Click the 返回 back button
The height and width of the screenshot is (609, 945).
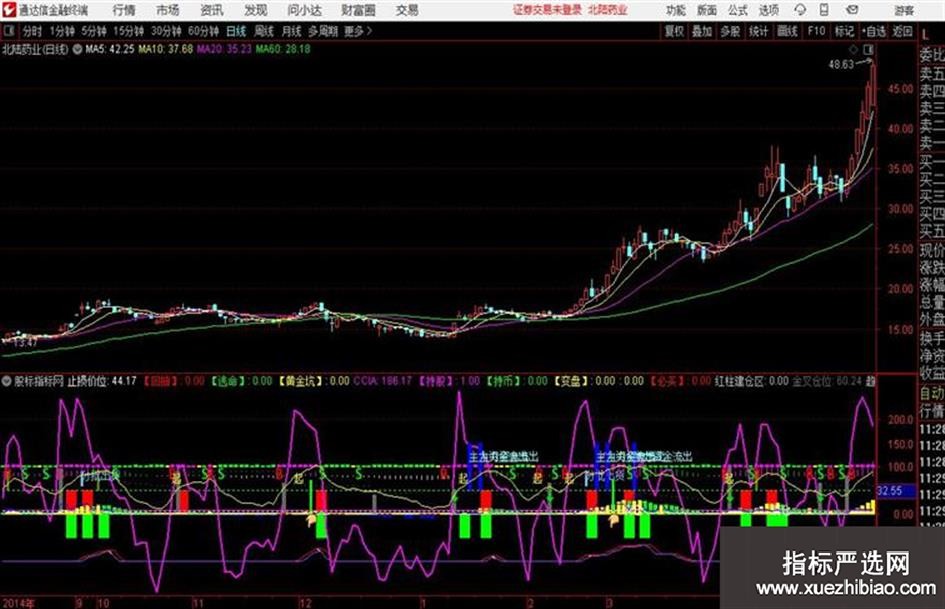(902, 31)
